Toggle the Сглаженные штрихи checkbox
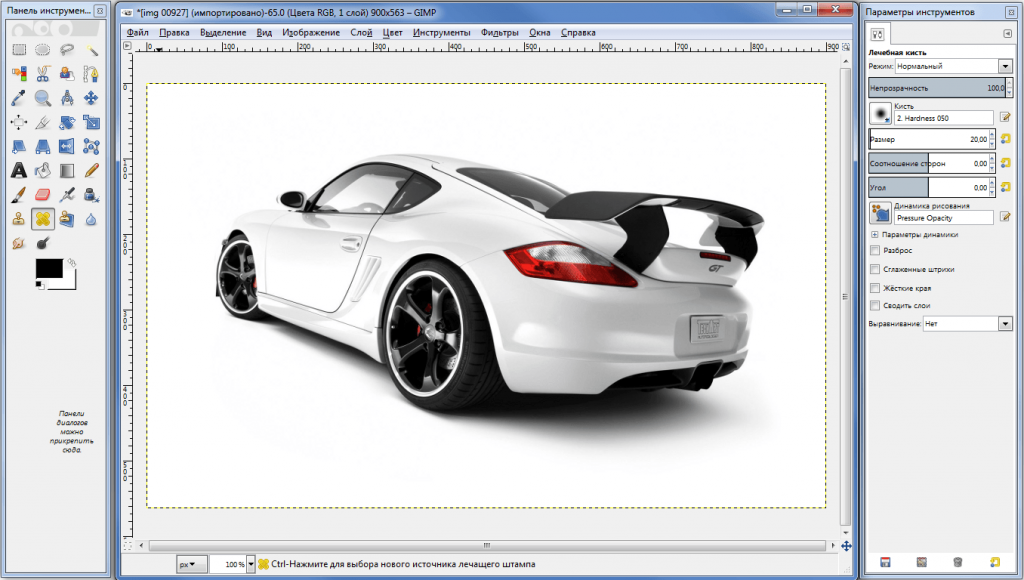1024x580 pixels. 875,269
